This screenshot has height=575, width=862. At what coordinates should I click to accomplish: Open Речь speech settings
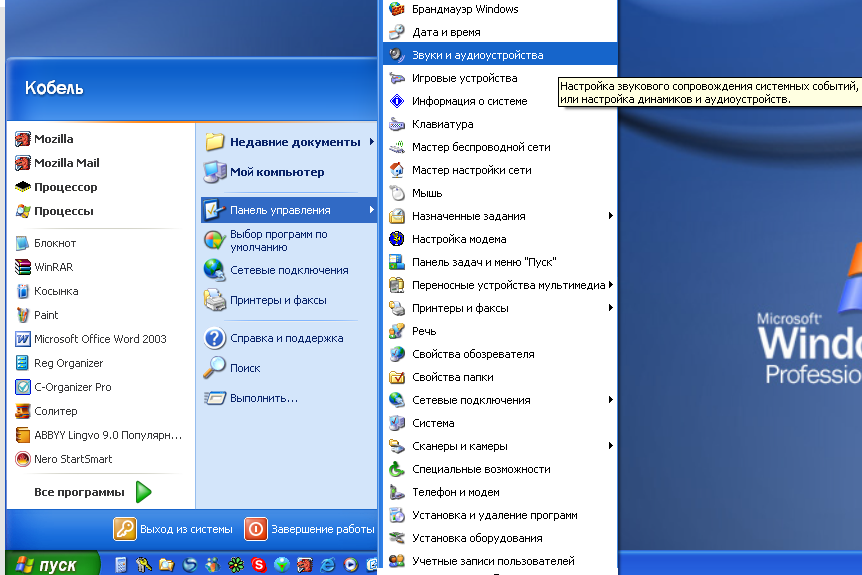[500, 331]
